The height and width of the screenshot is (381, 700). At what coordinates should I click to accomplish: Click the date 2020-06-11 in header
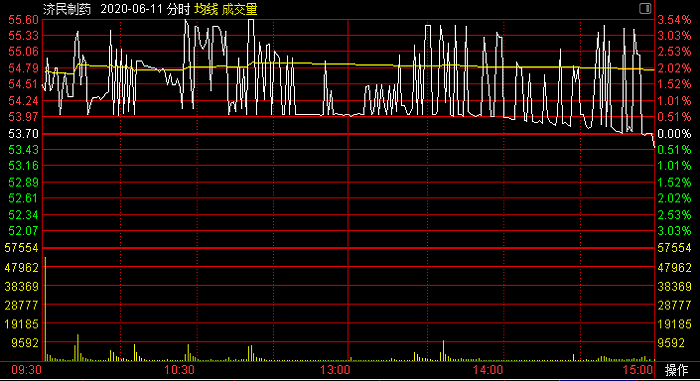coord(132,9)
